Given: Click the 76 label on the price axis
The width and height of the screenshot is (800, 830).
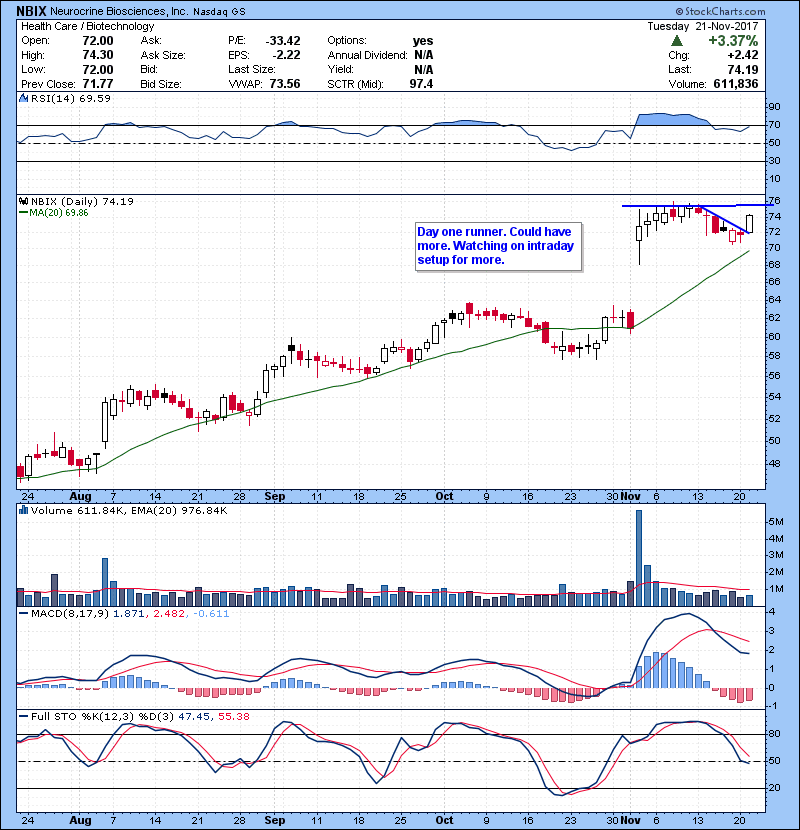Looking at the screenshot, I should pyautogui.click(x=775, y=201).
